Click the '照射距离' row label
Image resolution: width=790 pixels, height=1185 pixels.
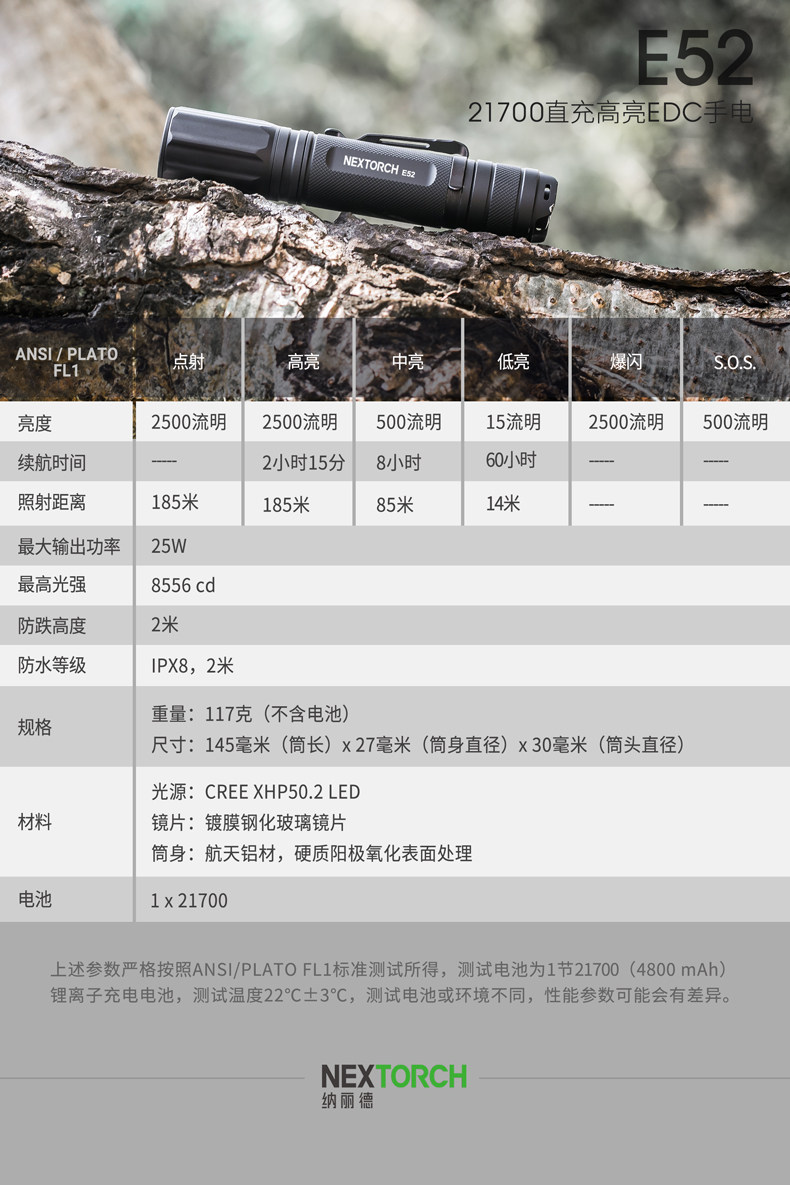[x=51, y=502]
